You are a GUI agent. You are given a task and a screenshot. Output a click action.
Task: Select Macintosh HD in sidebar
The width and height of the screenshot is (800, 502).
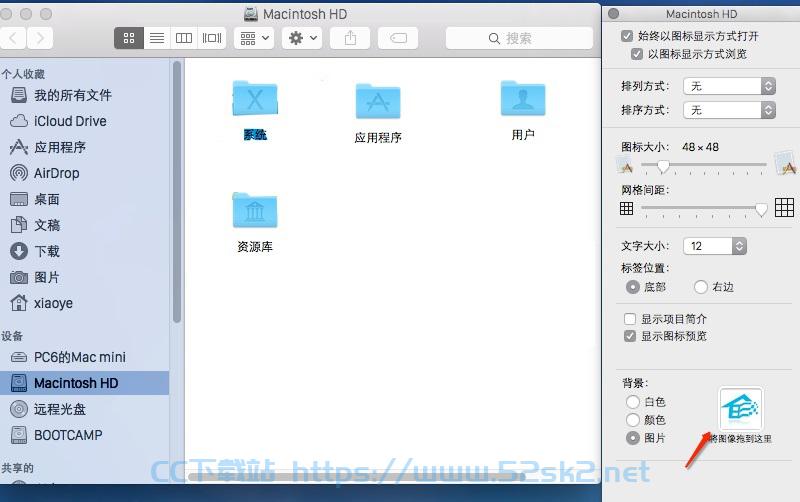[x=84, y=383]
